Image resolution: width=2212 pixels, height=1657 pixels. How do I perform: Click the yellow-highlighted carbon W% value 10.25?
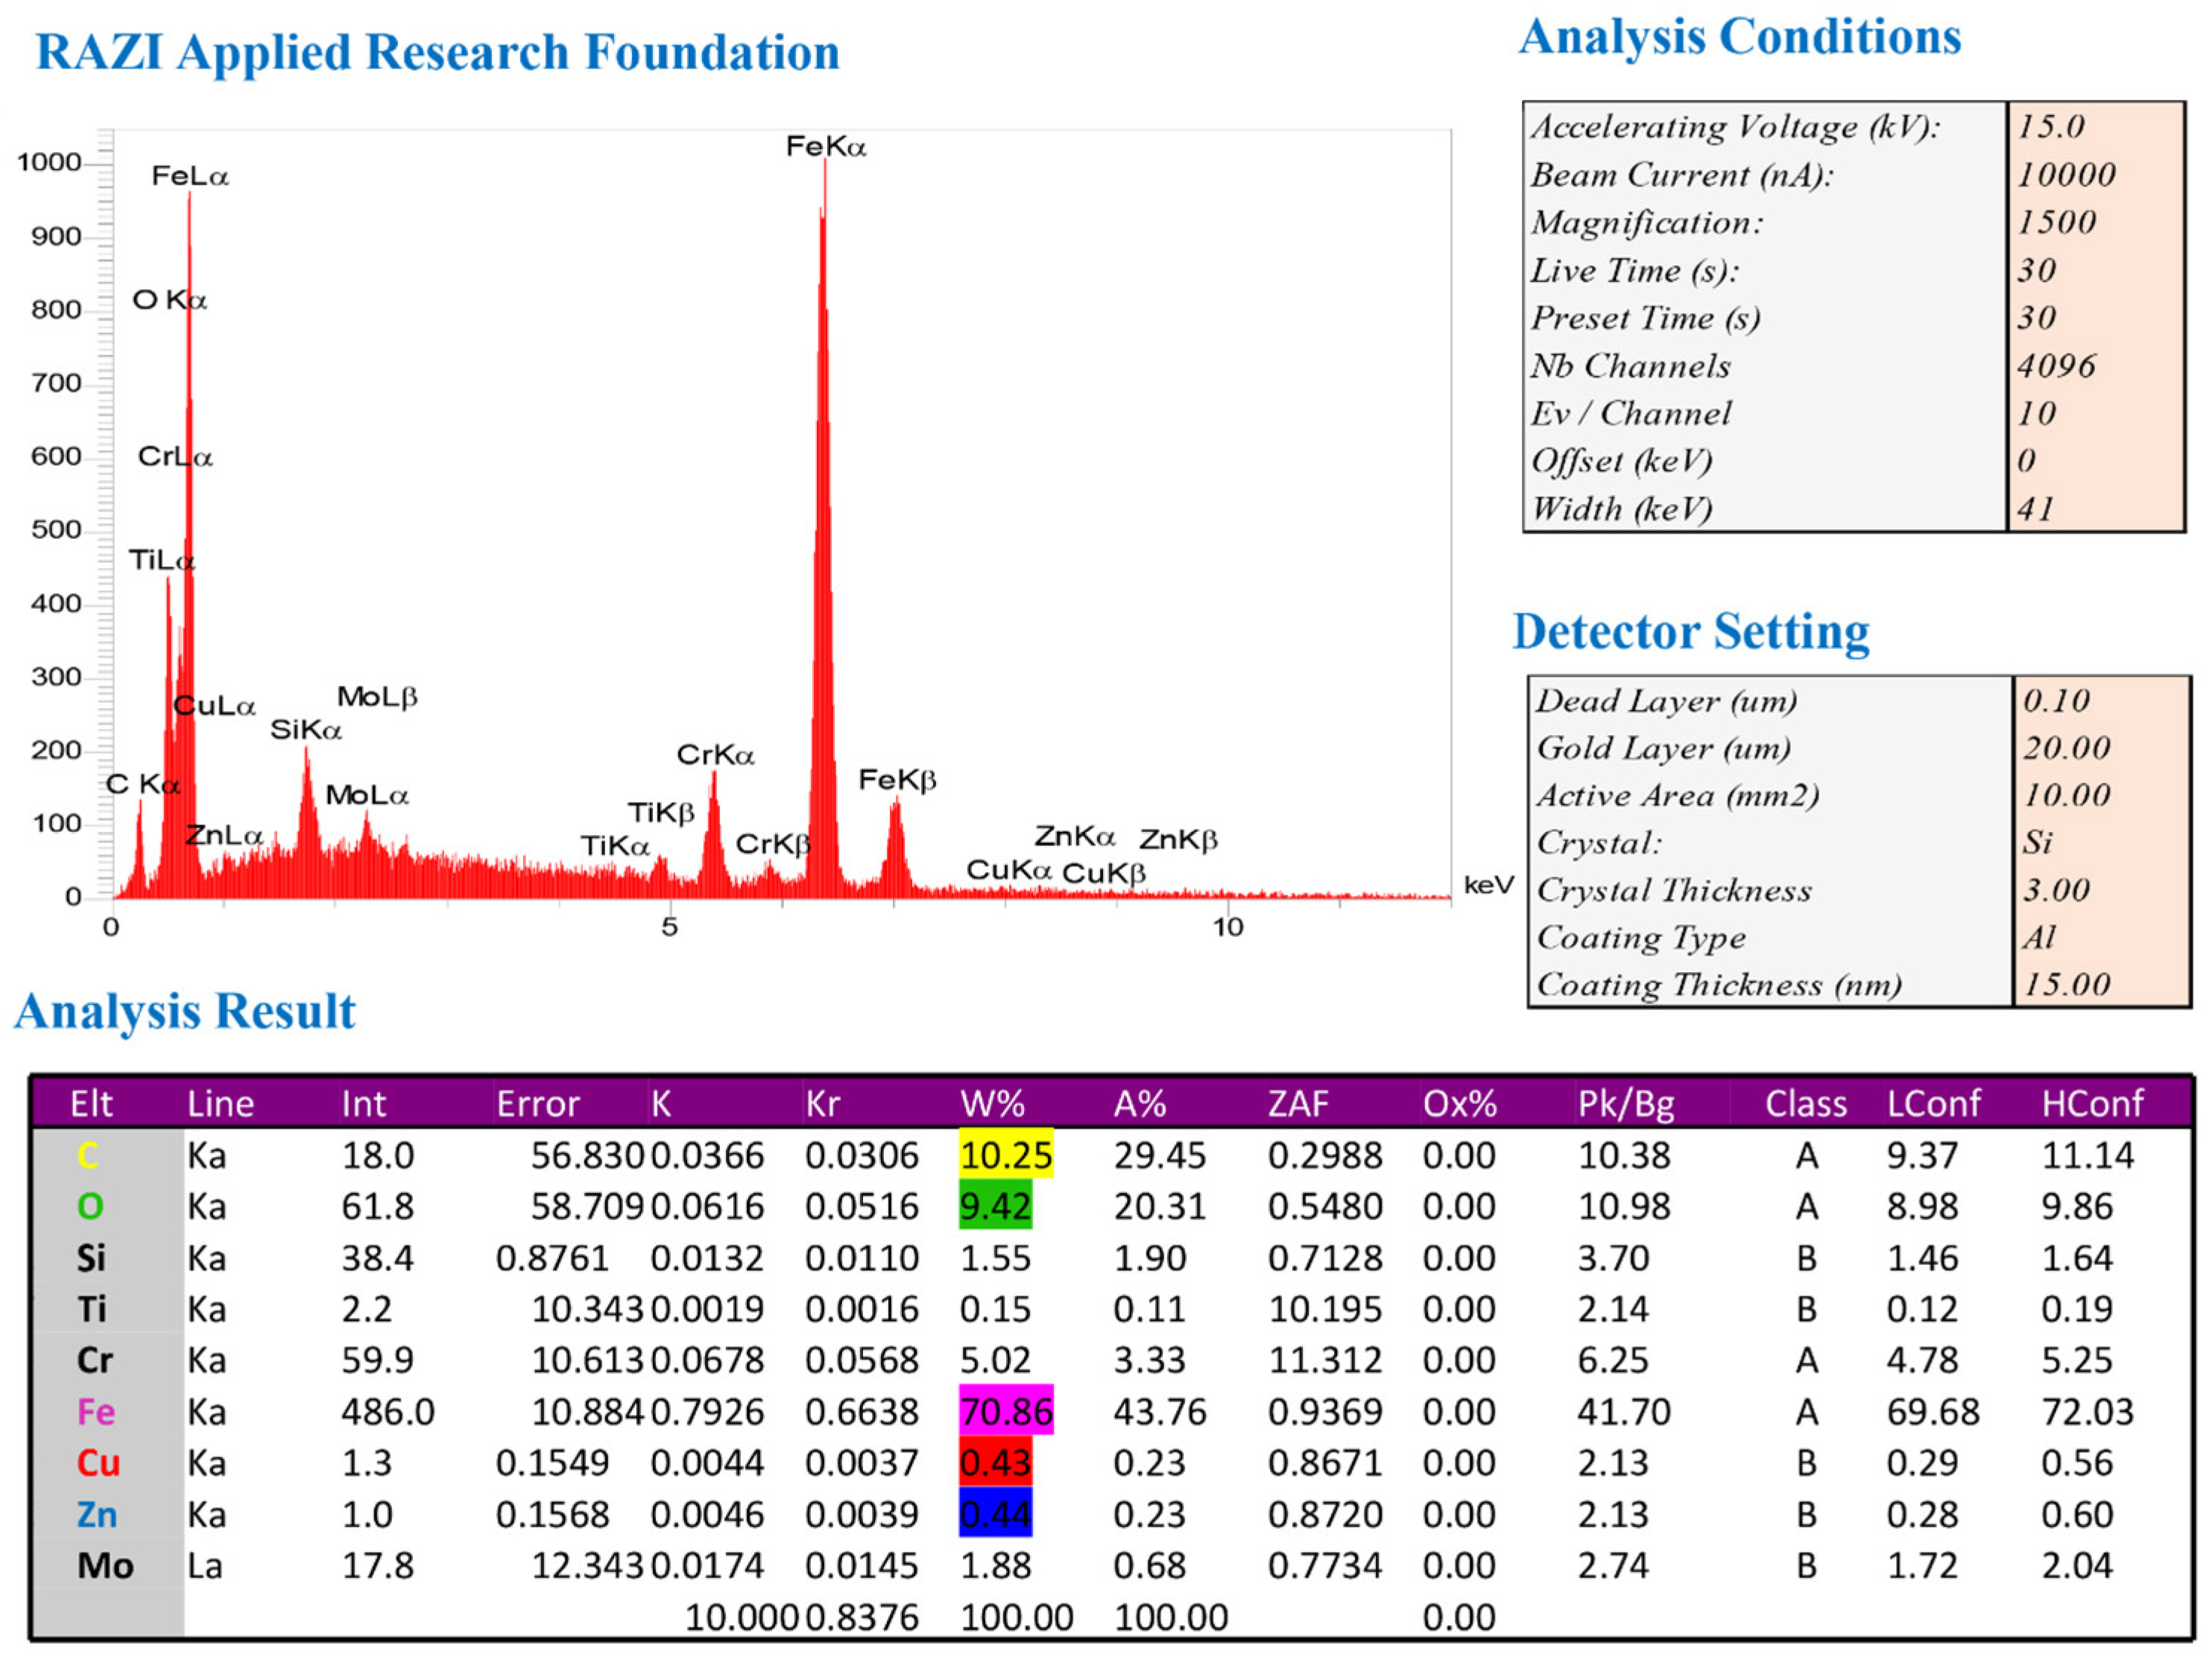pyautogui.click(x=1005, y=1155)
